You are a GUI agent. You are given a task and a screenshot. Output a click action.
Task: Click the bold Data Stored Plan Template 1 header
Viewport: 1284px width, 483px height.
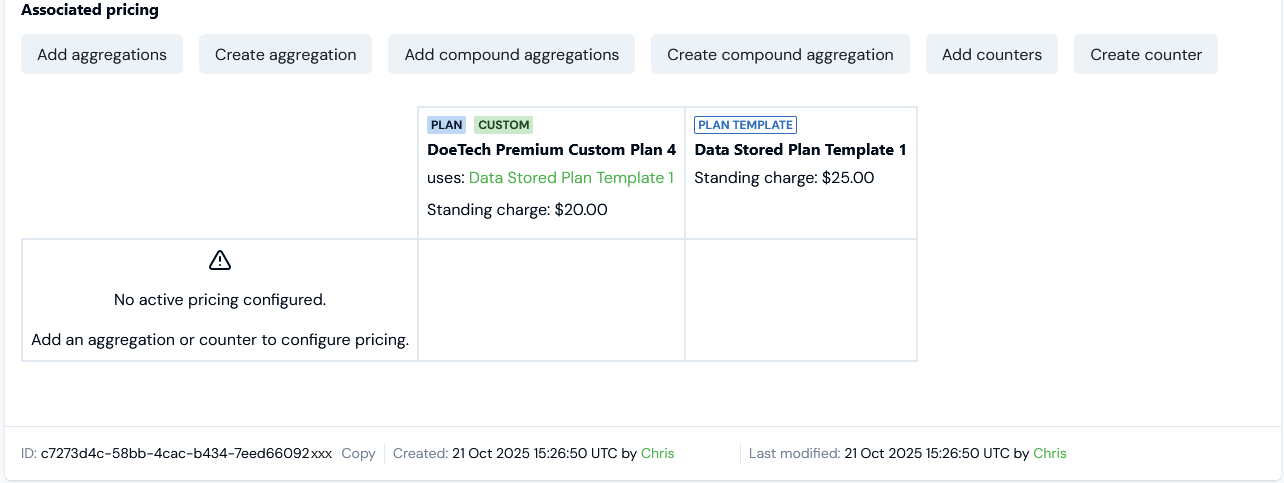pyautogui.click(x=800, y=150)
